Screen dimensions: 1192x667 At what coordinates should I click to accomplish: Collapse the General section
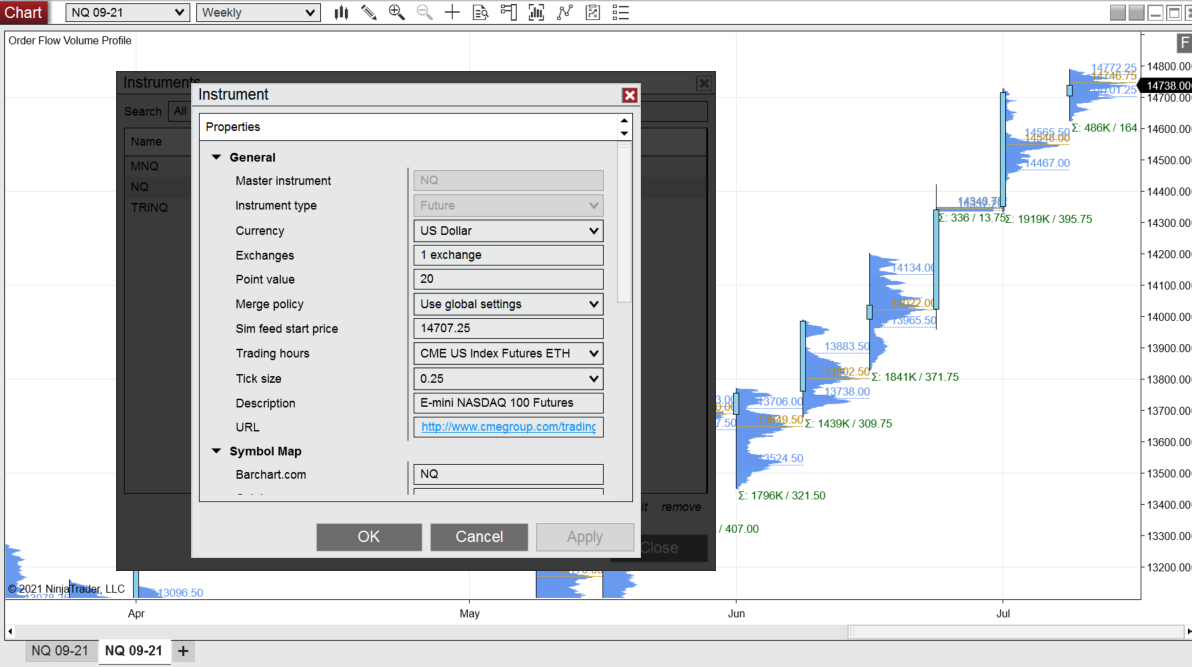pos(217,157)
